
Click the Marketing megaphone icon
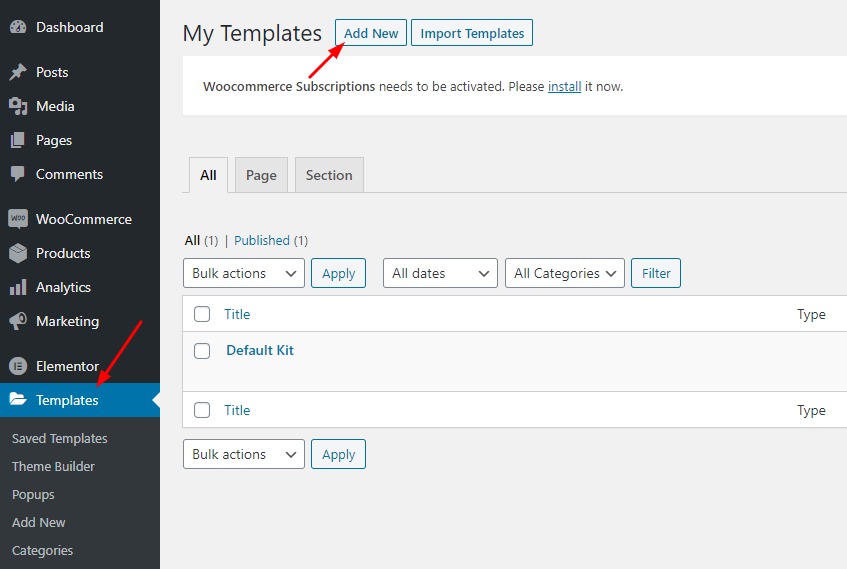pyautogui.click(x=18, y=321)
